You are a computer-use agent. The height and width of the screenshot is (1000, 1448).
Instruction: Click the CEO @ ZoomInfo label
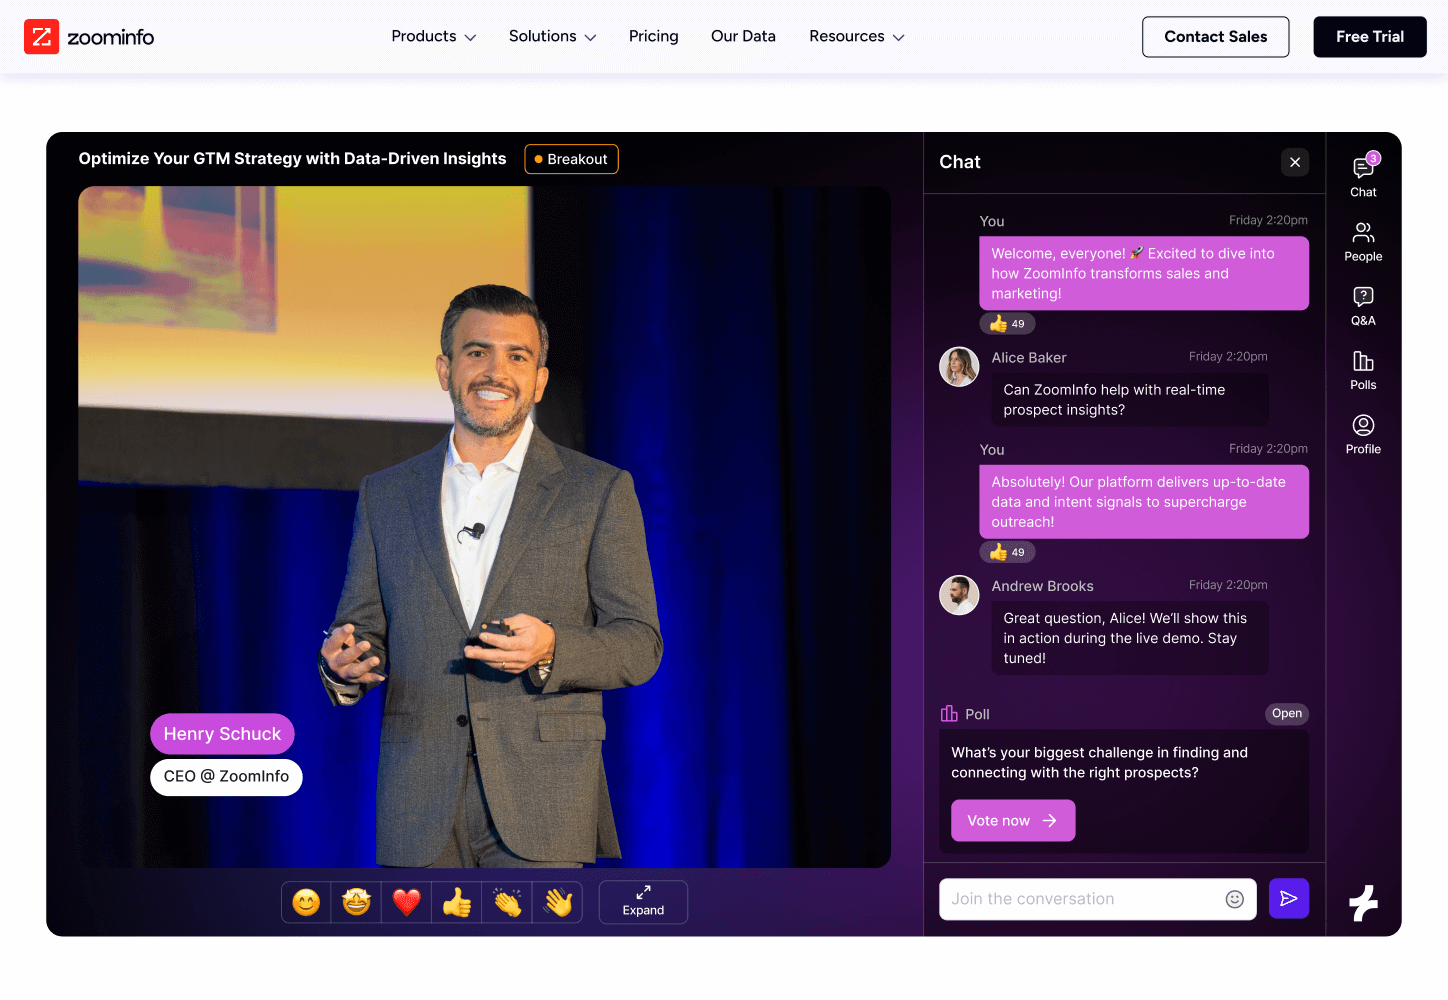pyautogui.click(x=226, y=777)
